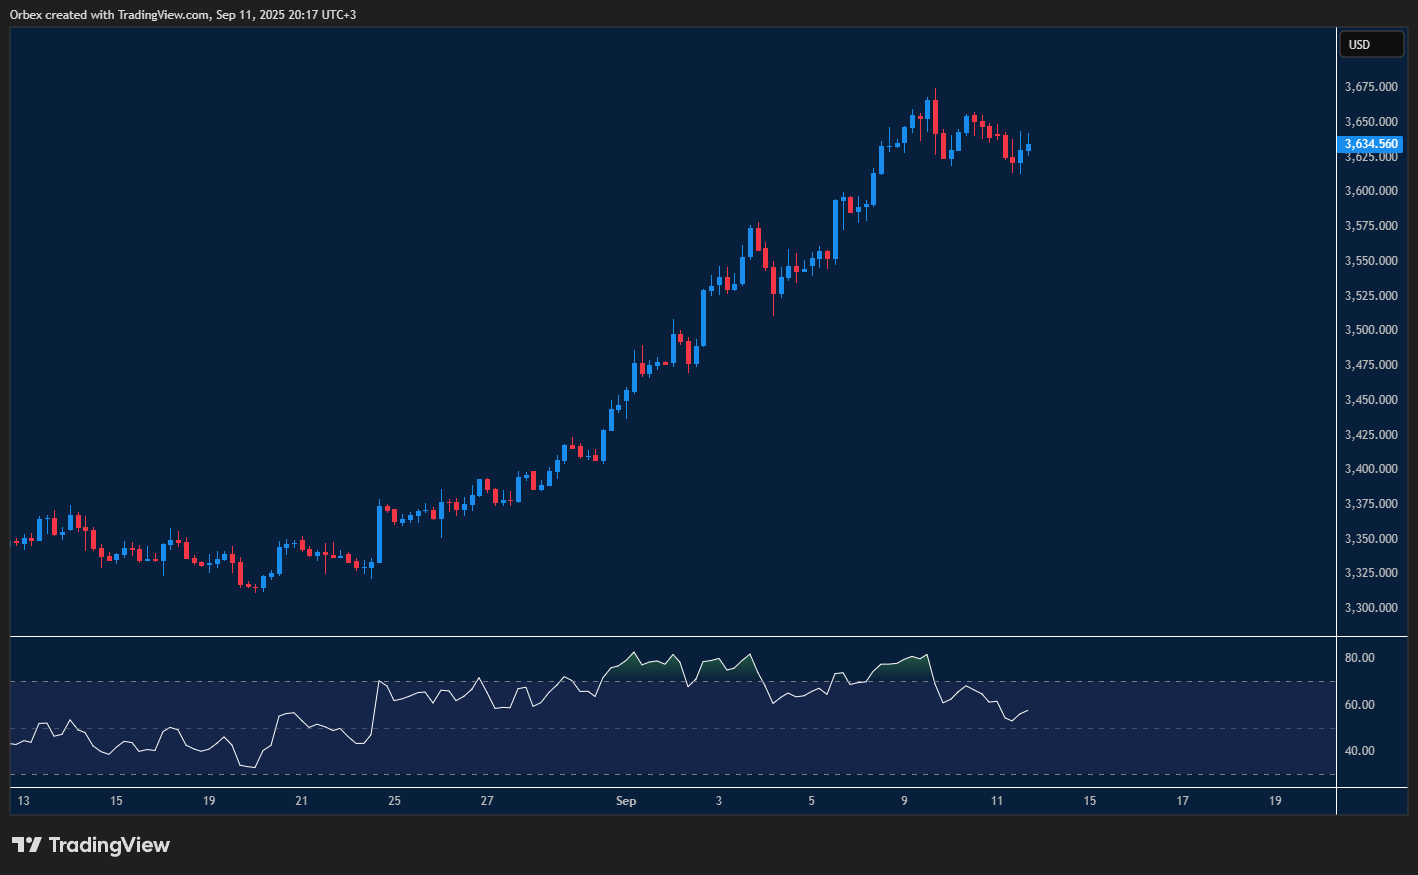Click the 3,500.000 level on price scale
The image size is (1418, 875).
coord(1371,330)
